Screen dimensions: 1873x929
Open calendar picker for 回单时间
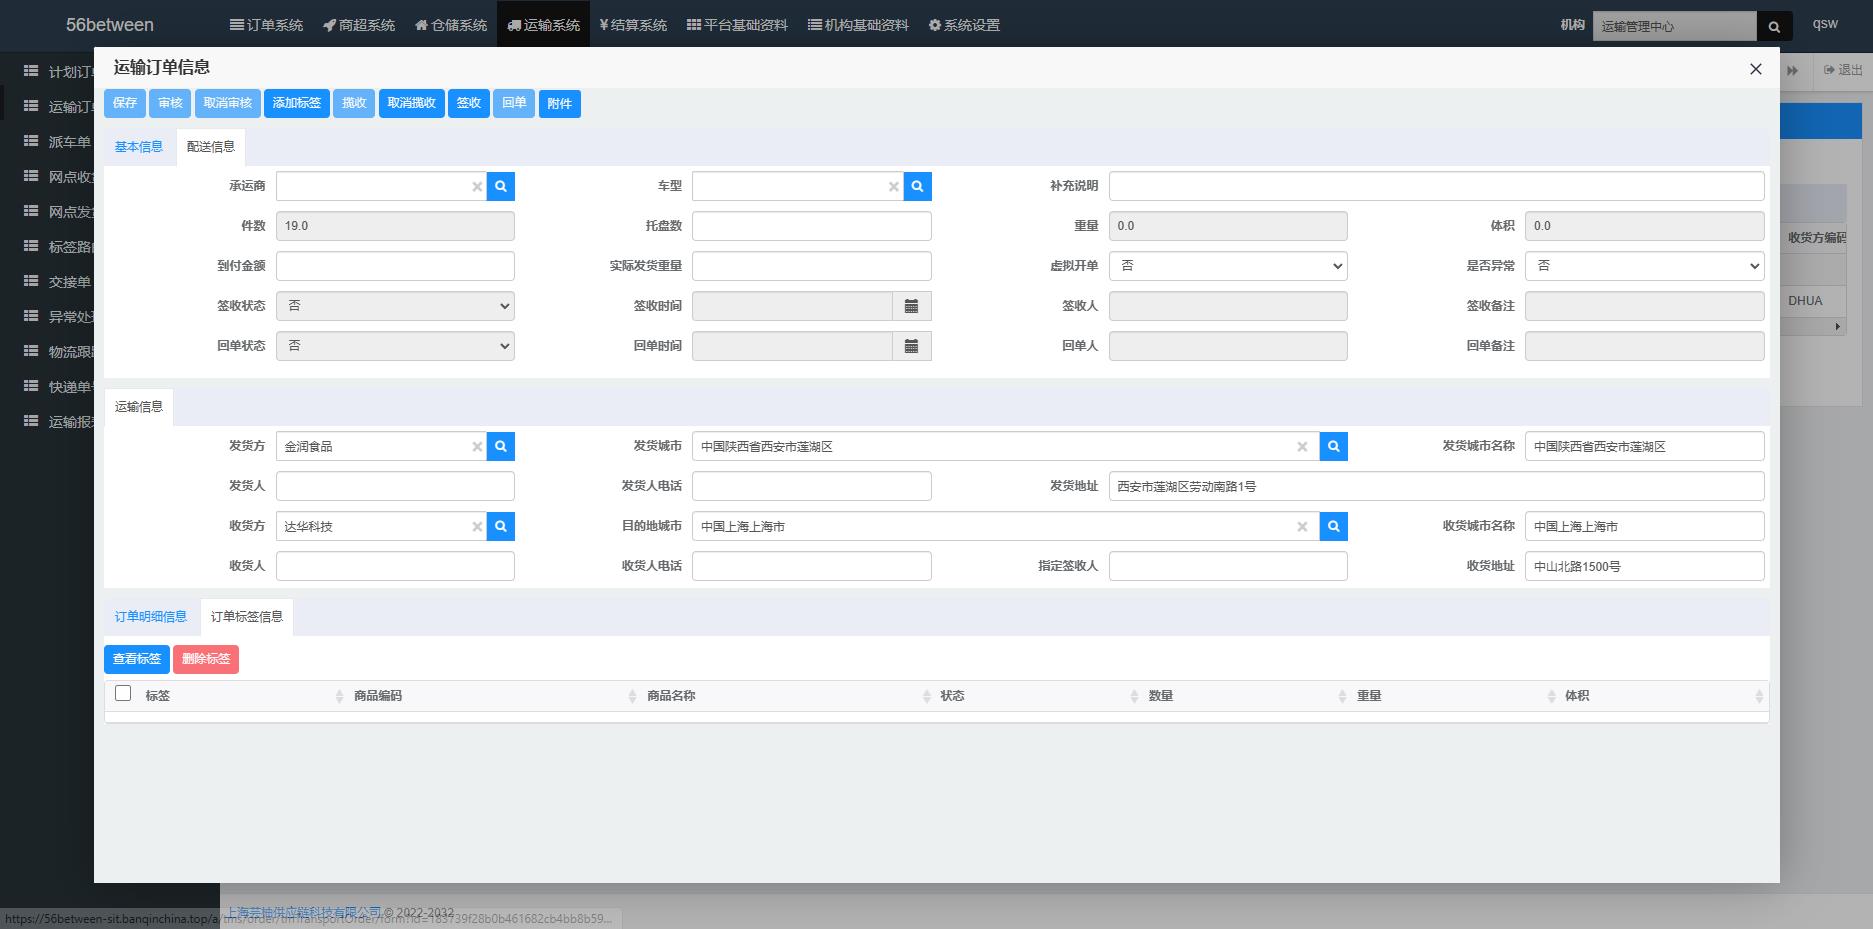911,346
